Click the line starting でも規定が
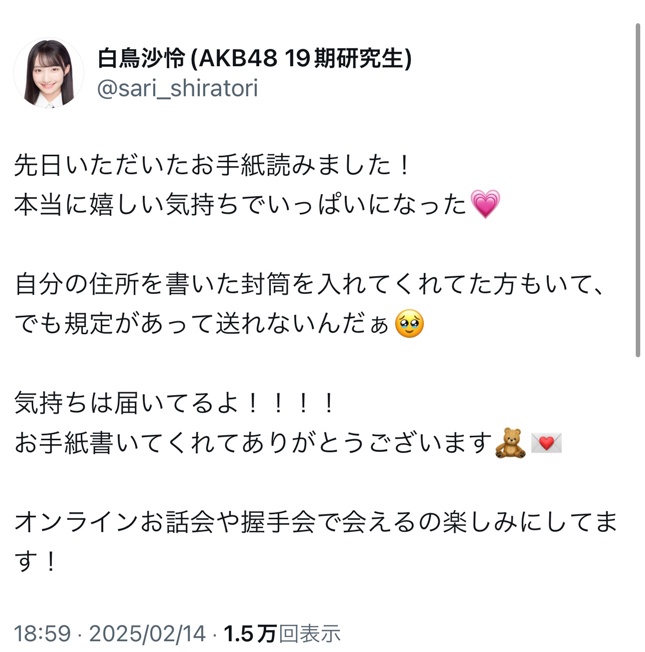 click(x=219, y=324)
